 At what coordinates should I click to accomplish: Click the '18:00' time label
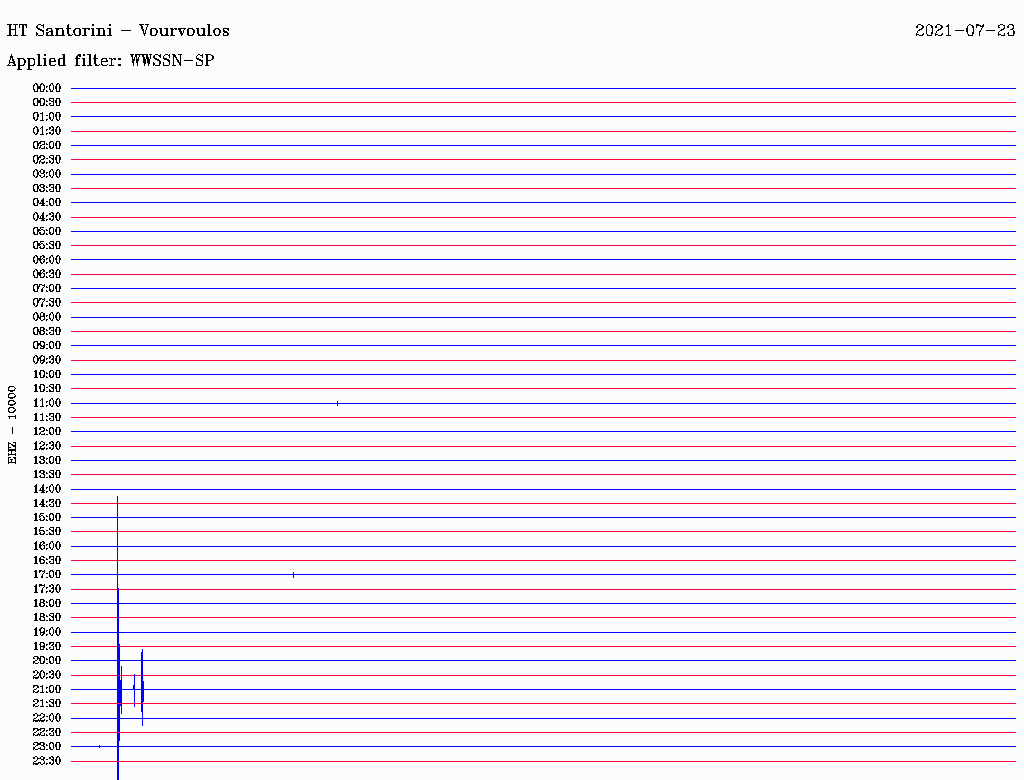(x=47, y=603)
